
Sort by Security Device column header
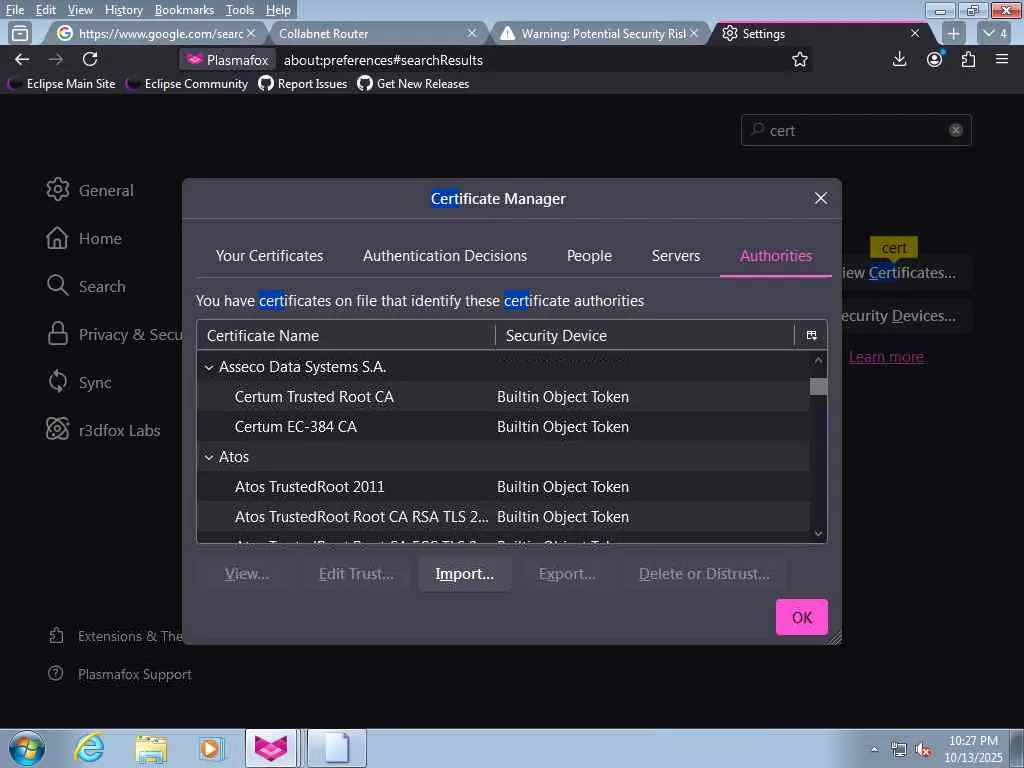(645, 335)
